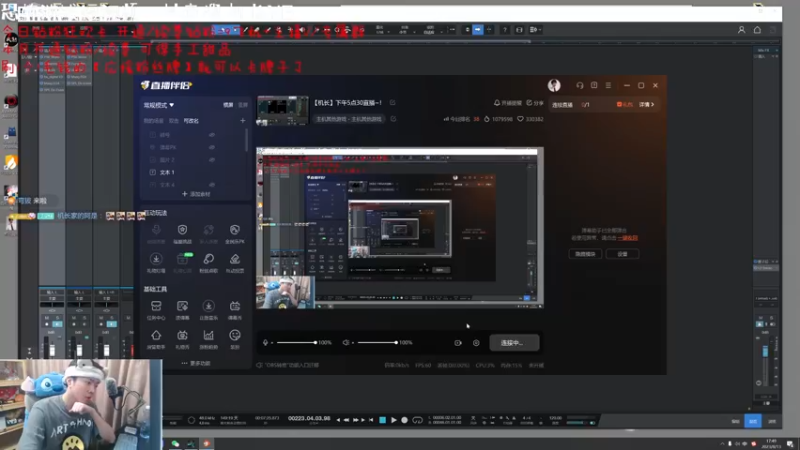Screen dimensions: 800x450
Task: Switch to the 横屏 orientation tab
Action: [x=228, y=105]
